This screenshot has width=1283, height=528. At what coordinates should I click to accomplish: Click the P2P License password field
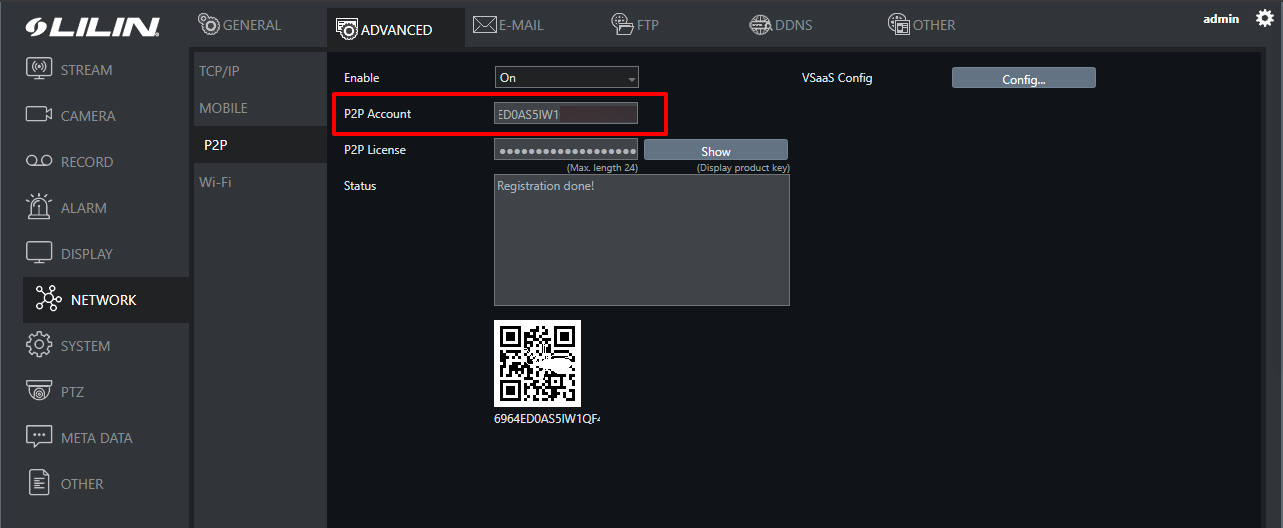coord(566,150)
